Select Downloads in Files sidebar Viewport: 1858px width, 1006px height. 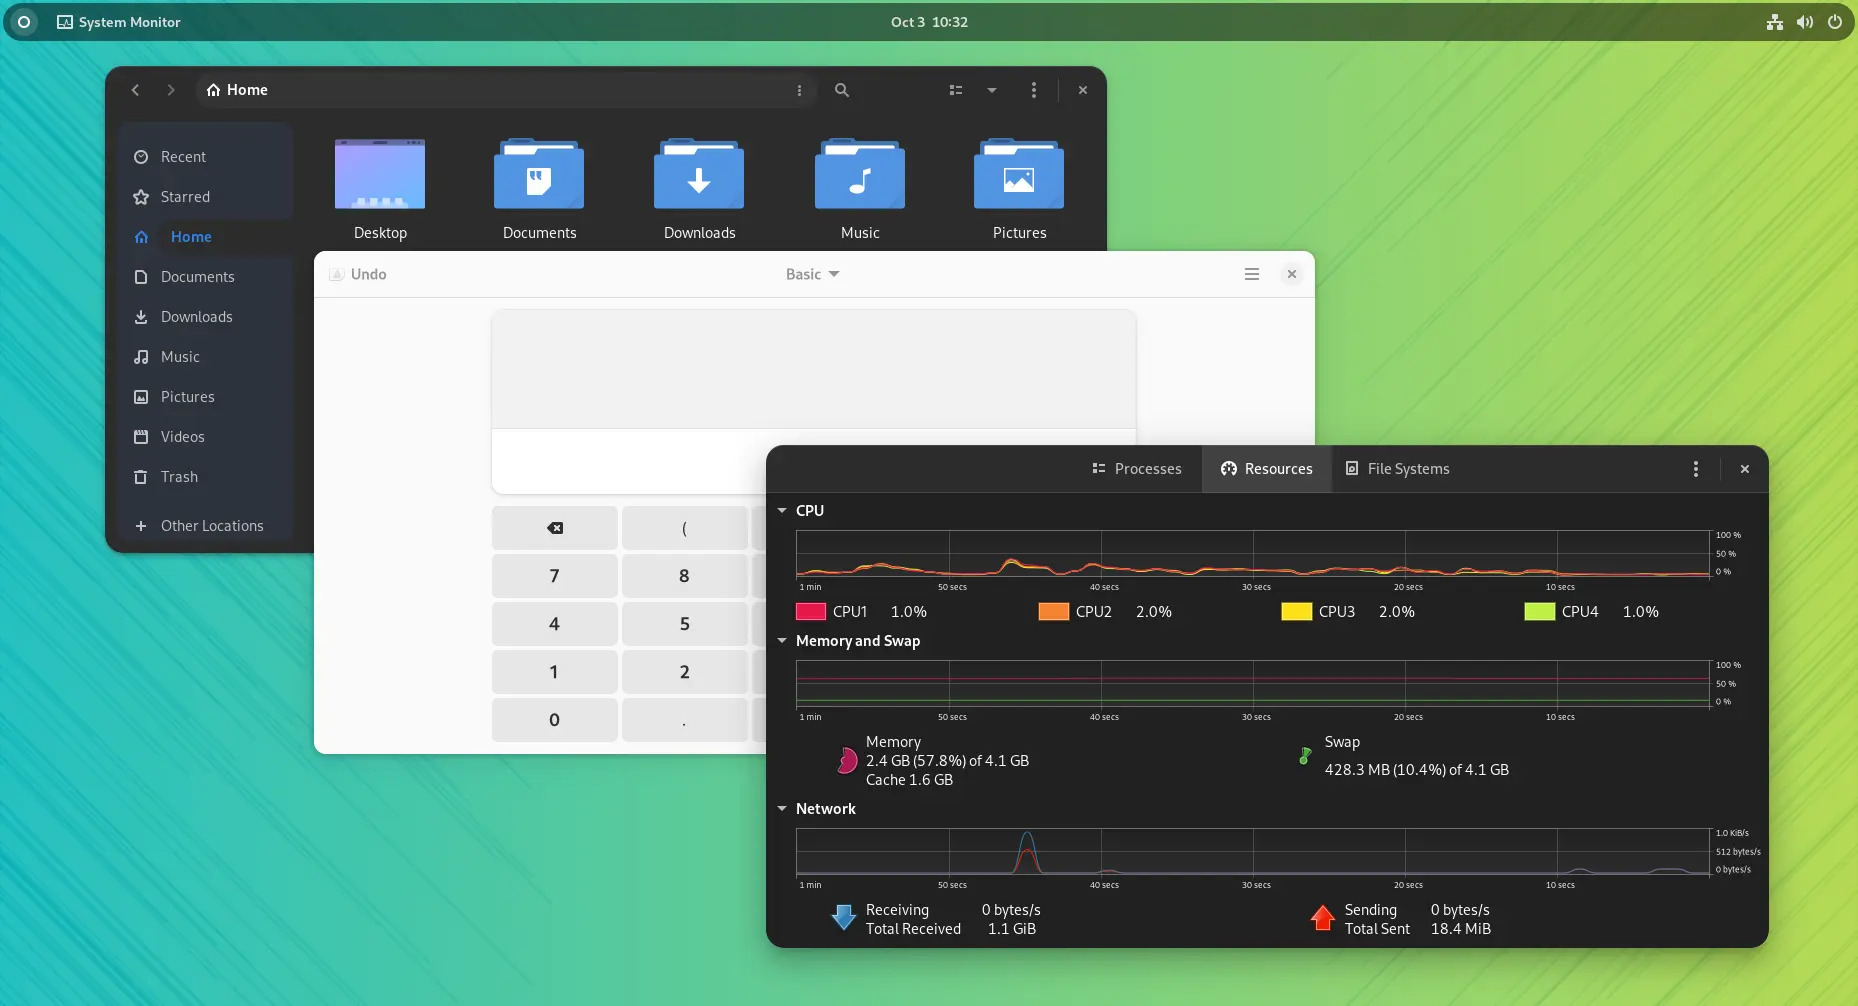(x=205, y=317)
